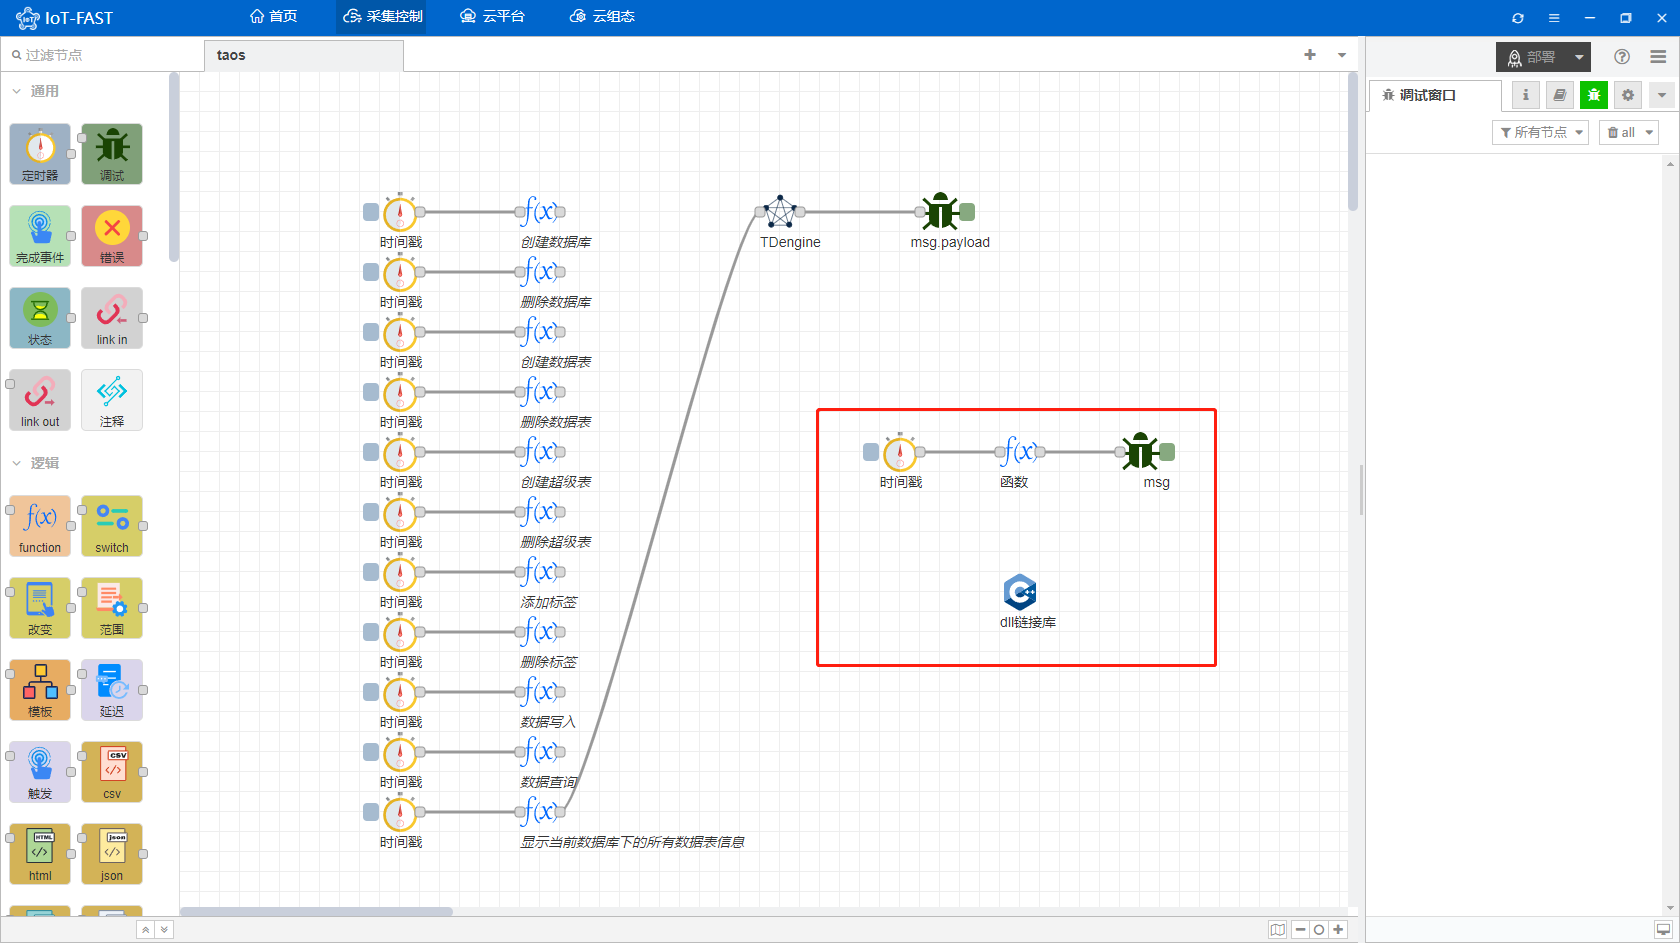The width and height of the screenshot is (1680, 943).
Task: Select the function node in palette
Action: tap(40, 526)
